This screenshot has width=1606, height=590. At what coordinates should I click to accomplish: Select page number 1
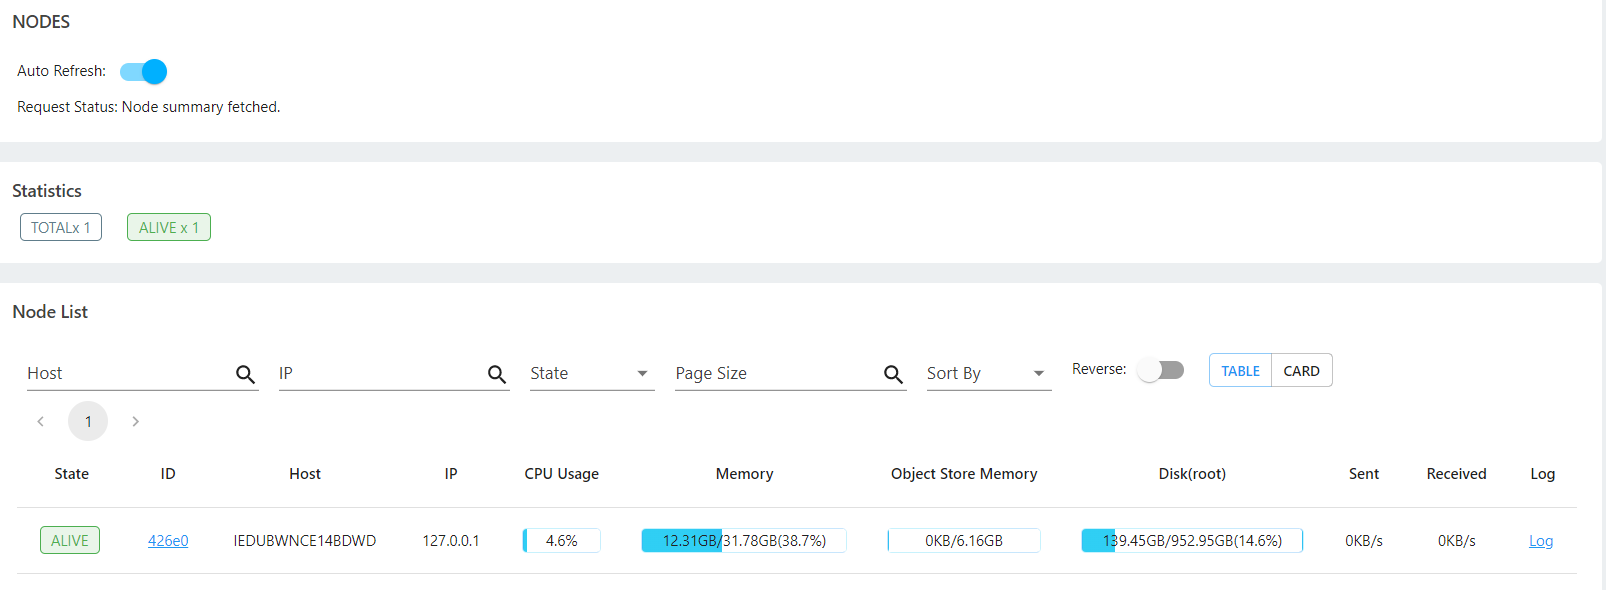88,422
